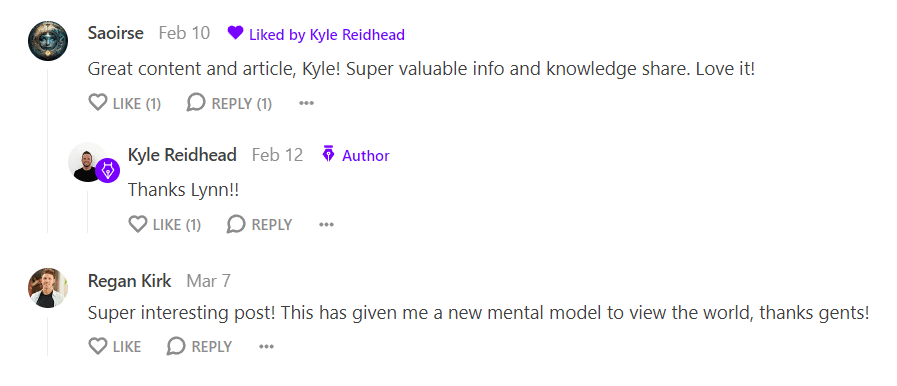Click the purple author pen badge on avatar
Screen dimensions: 897x386
[108, 171]
